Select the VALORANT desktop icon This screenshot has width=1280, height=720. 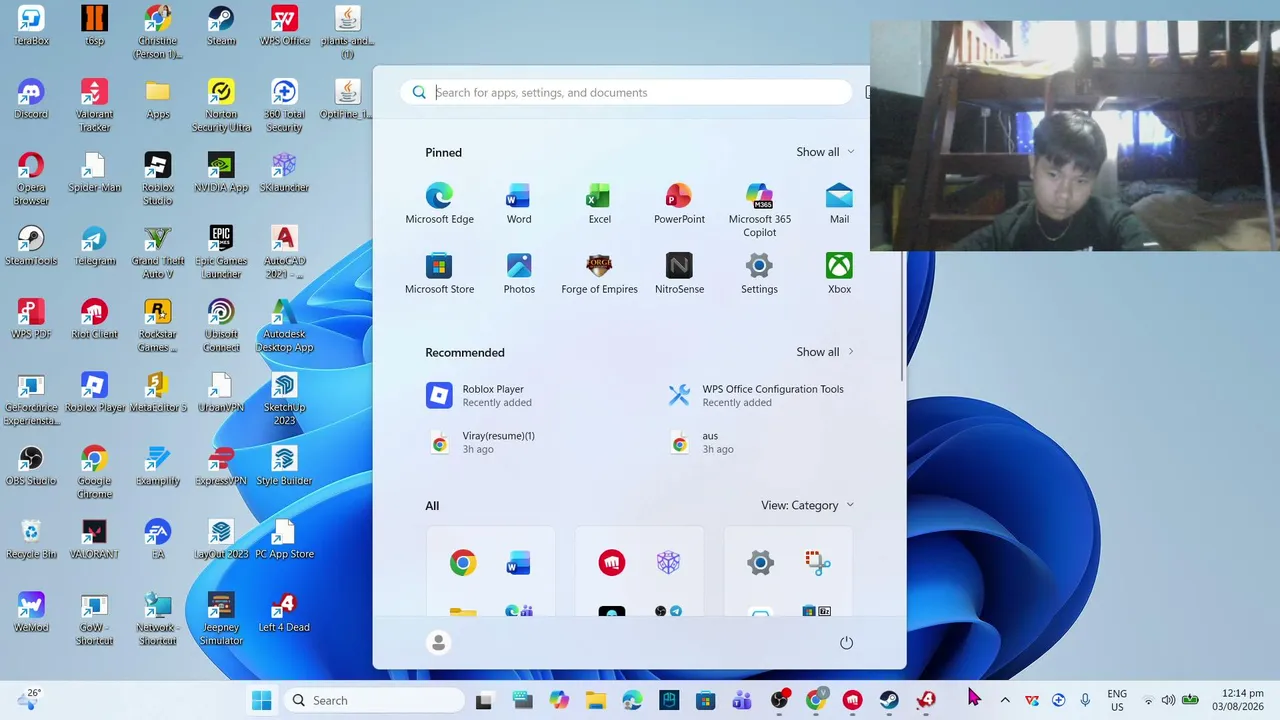(x=95, y=539)
